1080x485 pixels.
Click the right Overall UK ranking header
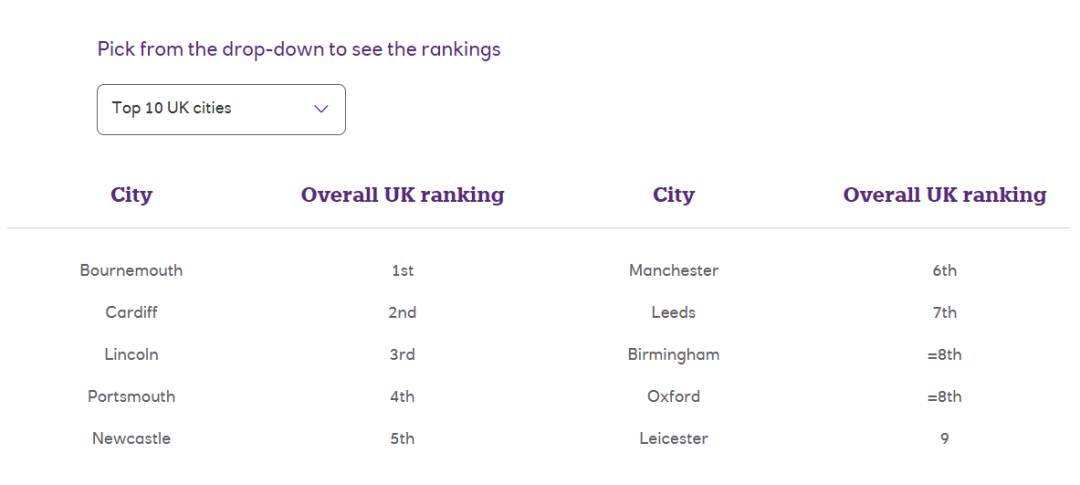(x=945, y=195)
